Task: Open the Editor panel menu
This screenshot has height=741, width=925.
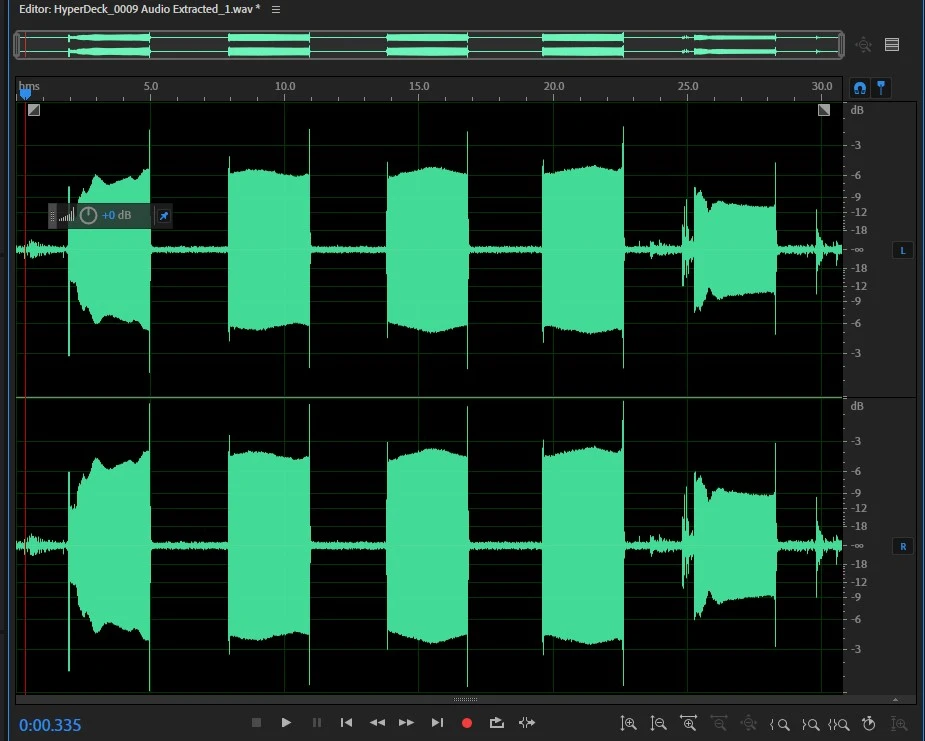Action: 276,9
